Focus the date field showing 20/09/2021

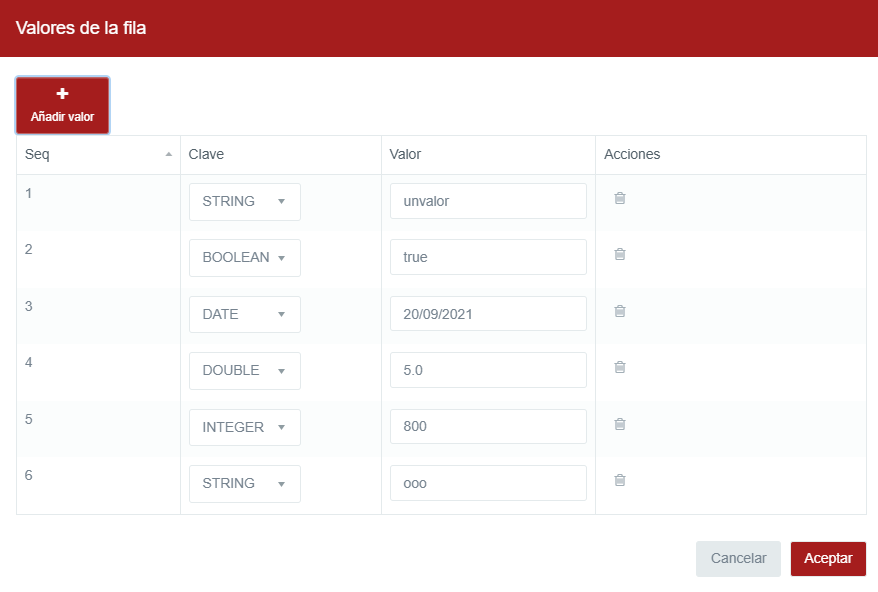tap(488, 314)
